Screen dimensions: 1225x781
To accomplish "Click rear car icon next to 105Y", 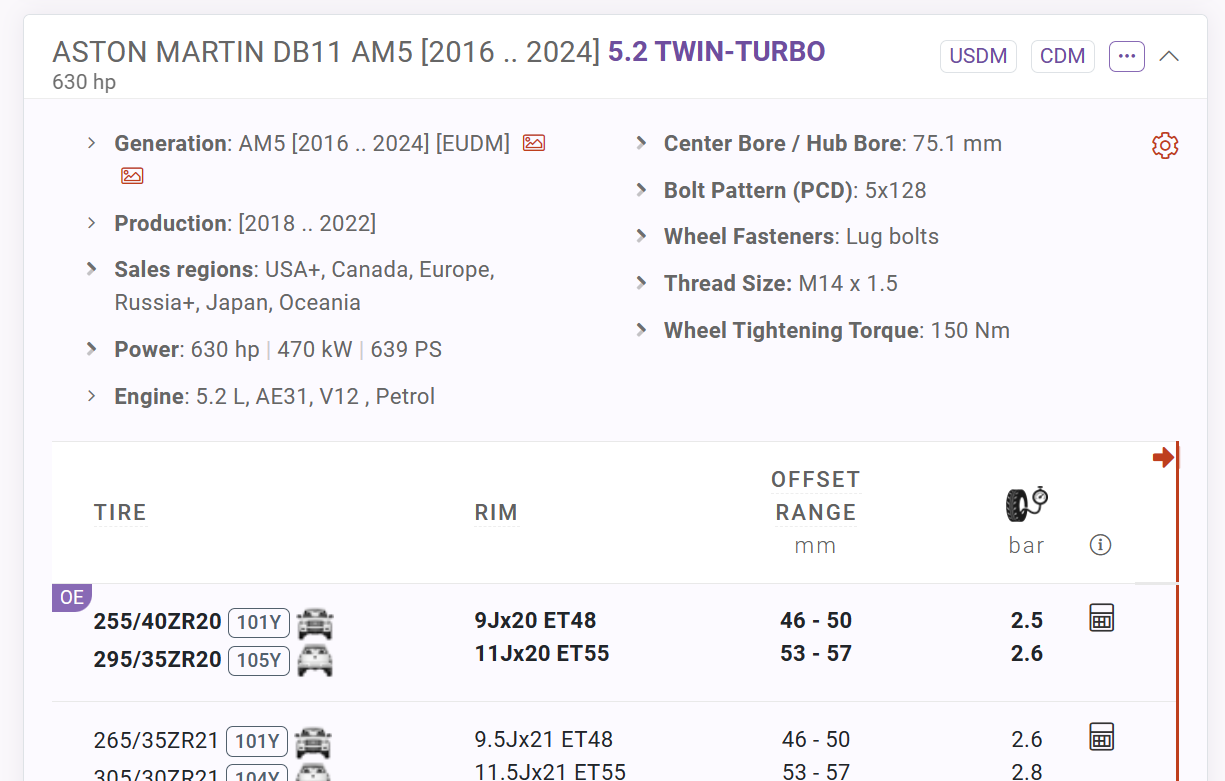I will coord(315,660).
